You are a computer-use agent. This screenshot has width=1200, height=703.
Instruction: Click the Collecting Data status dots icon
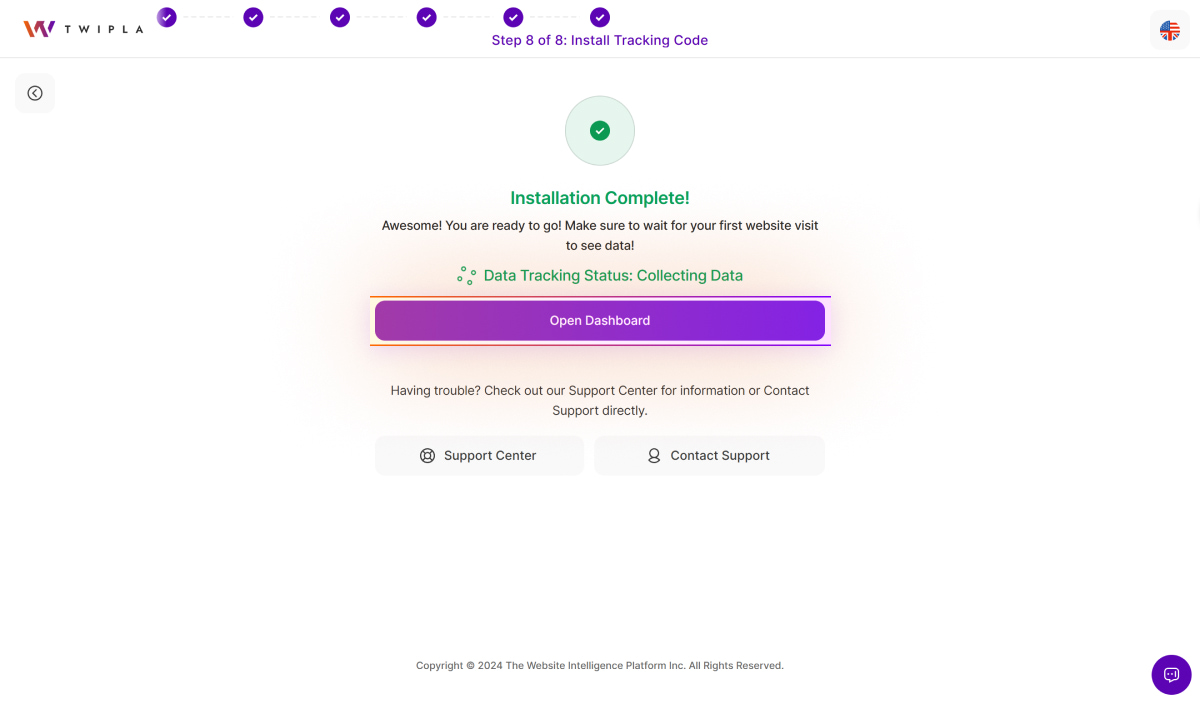[x=466, y=276]
